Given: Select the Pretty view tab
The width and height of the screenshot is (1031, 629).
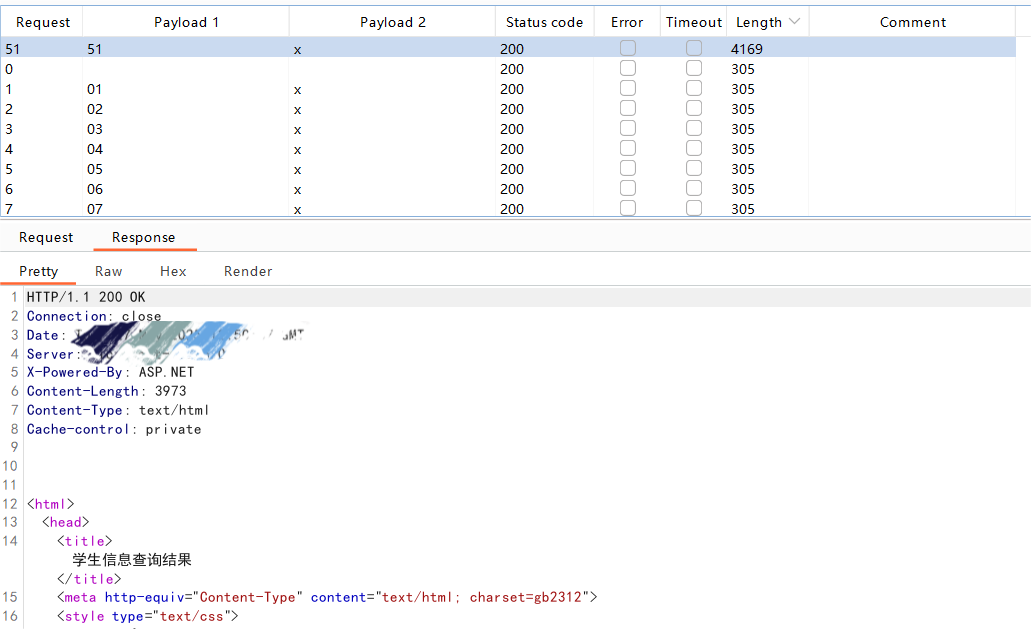Looking at the screenshot, I should click(x=39, y=271).
